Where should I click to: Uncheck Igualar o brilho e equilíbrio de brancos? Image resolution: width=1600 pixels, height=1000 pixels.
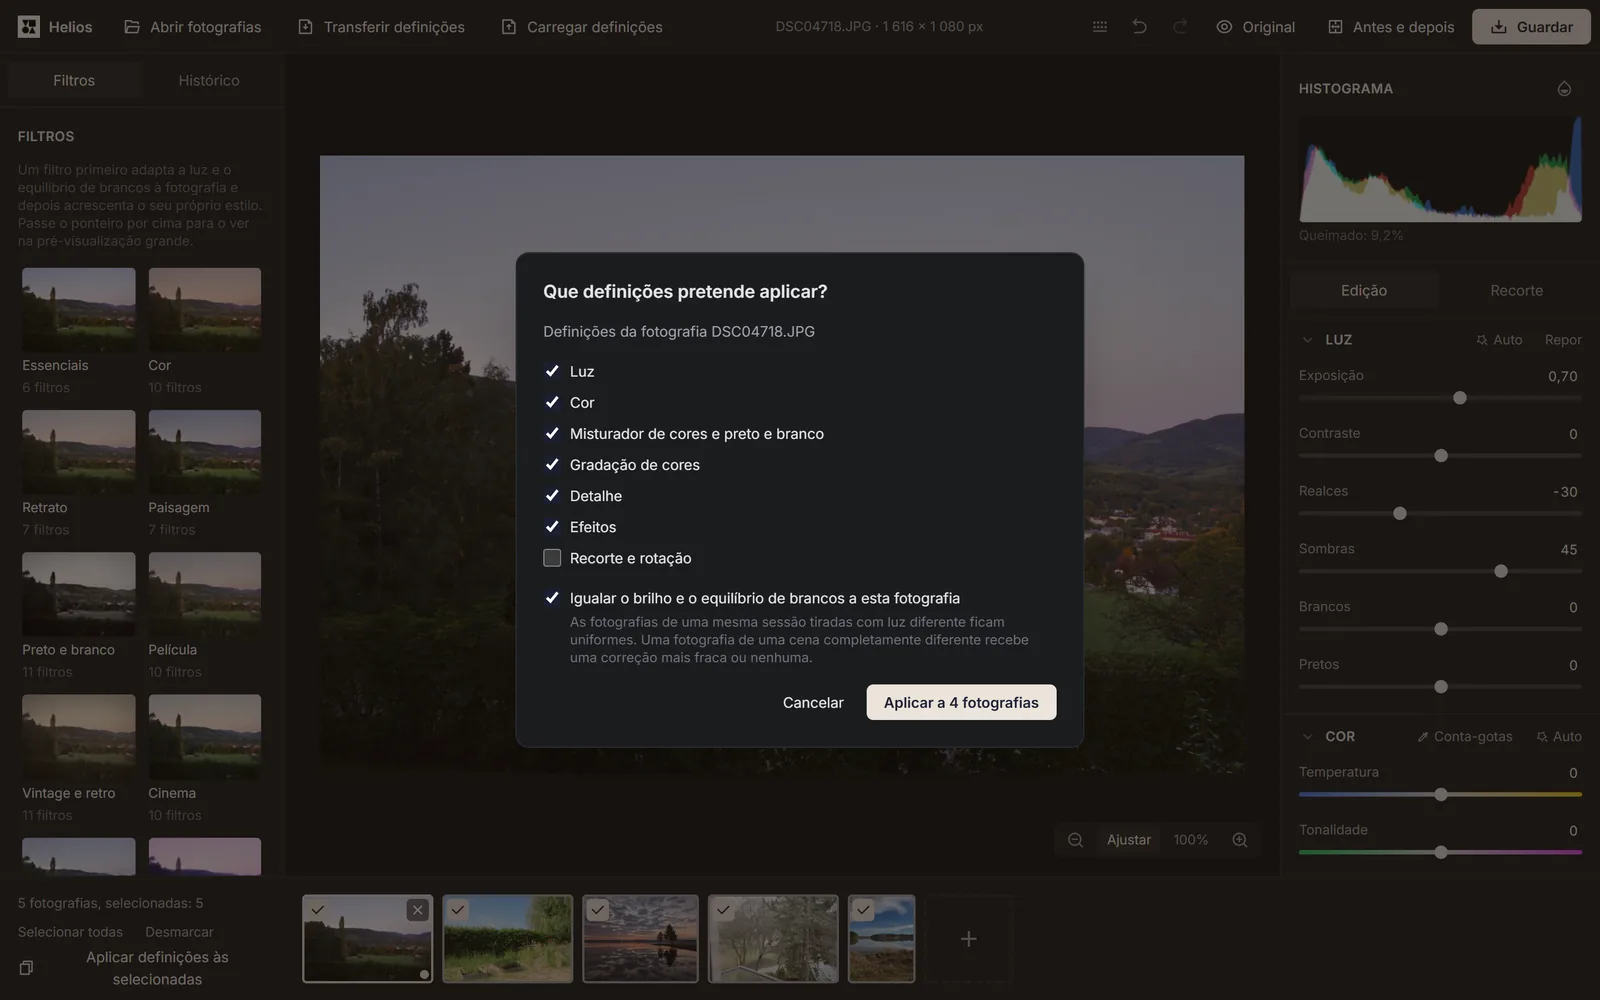click(x=552, y=598)
